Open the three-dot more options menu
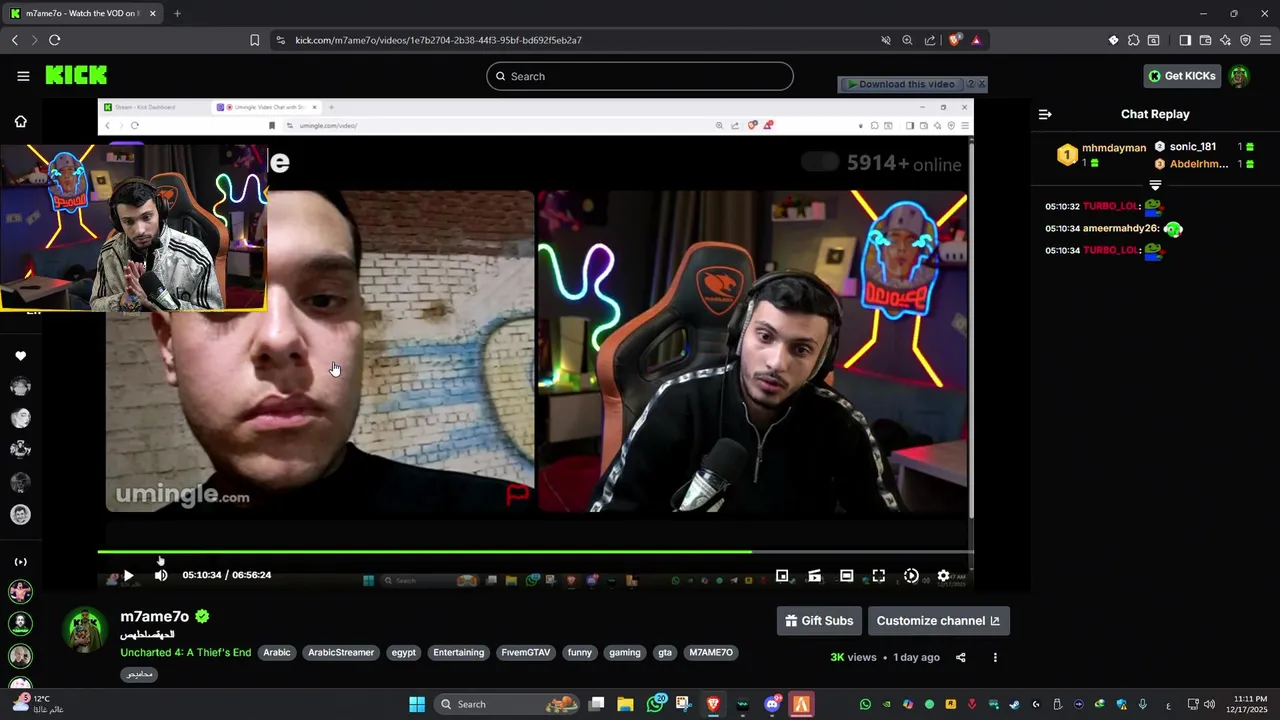The width and height of the screenshot is (1280, 720). coord(995,657)
